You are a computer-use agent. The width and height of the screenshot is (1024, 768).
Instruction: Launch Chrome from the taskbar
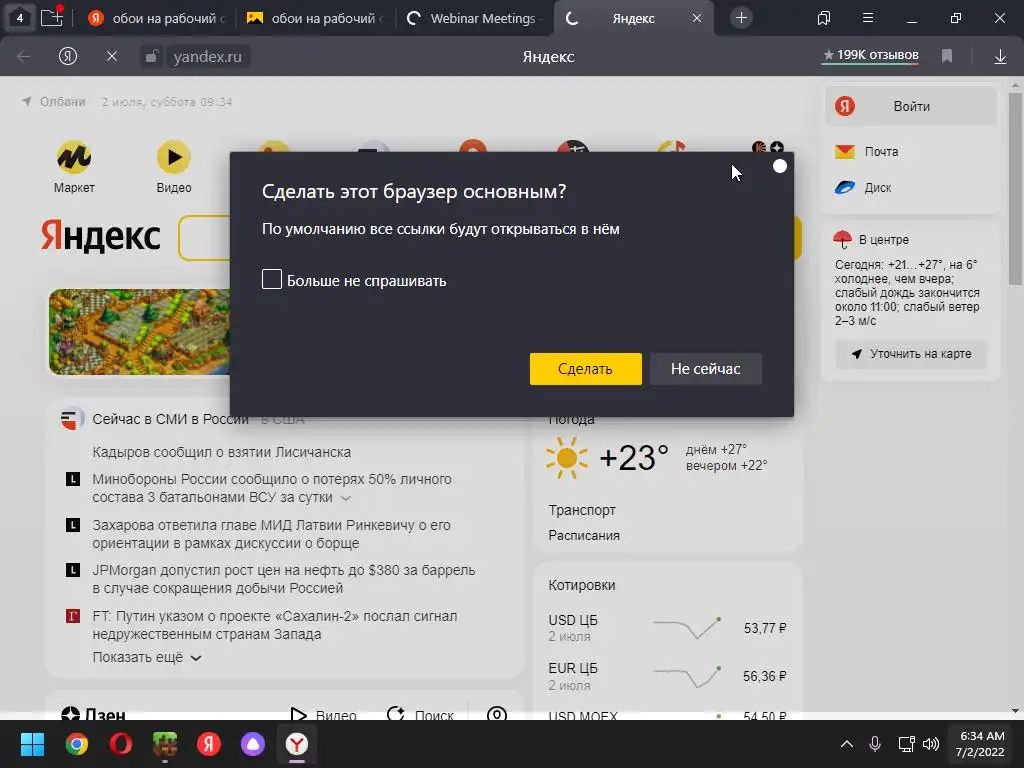76,744
